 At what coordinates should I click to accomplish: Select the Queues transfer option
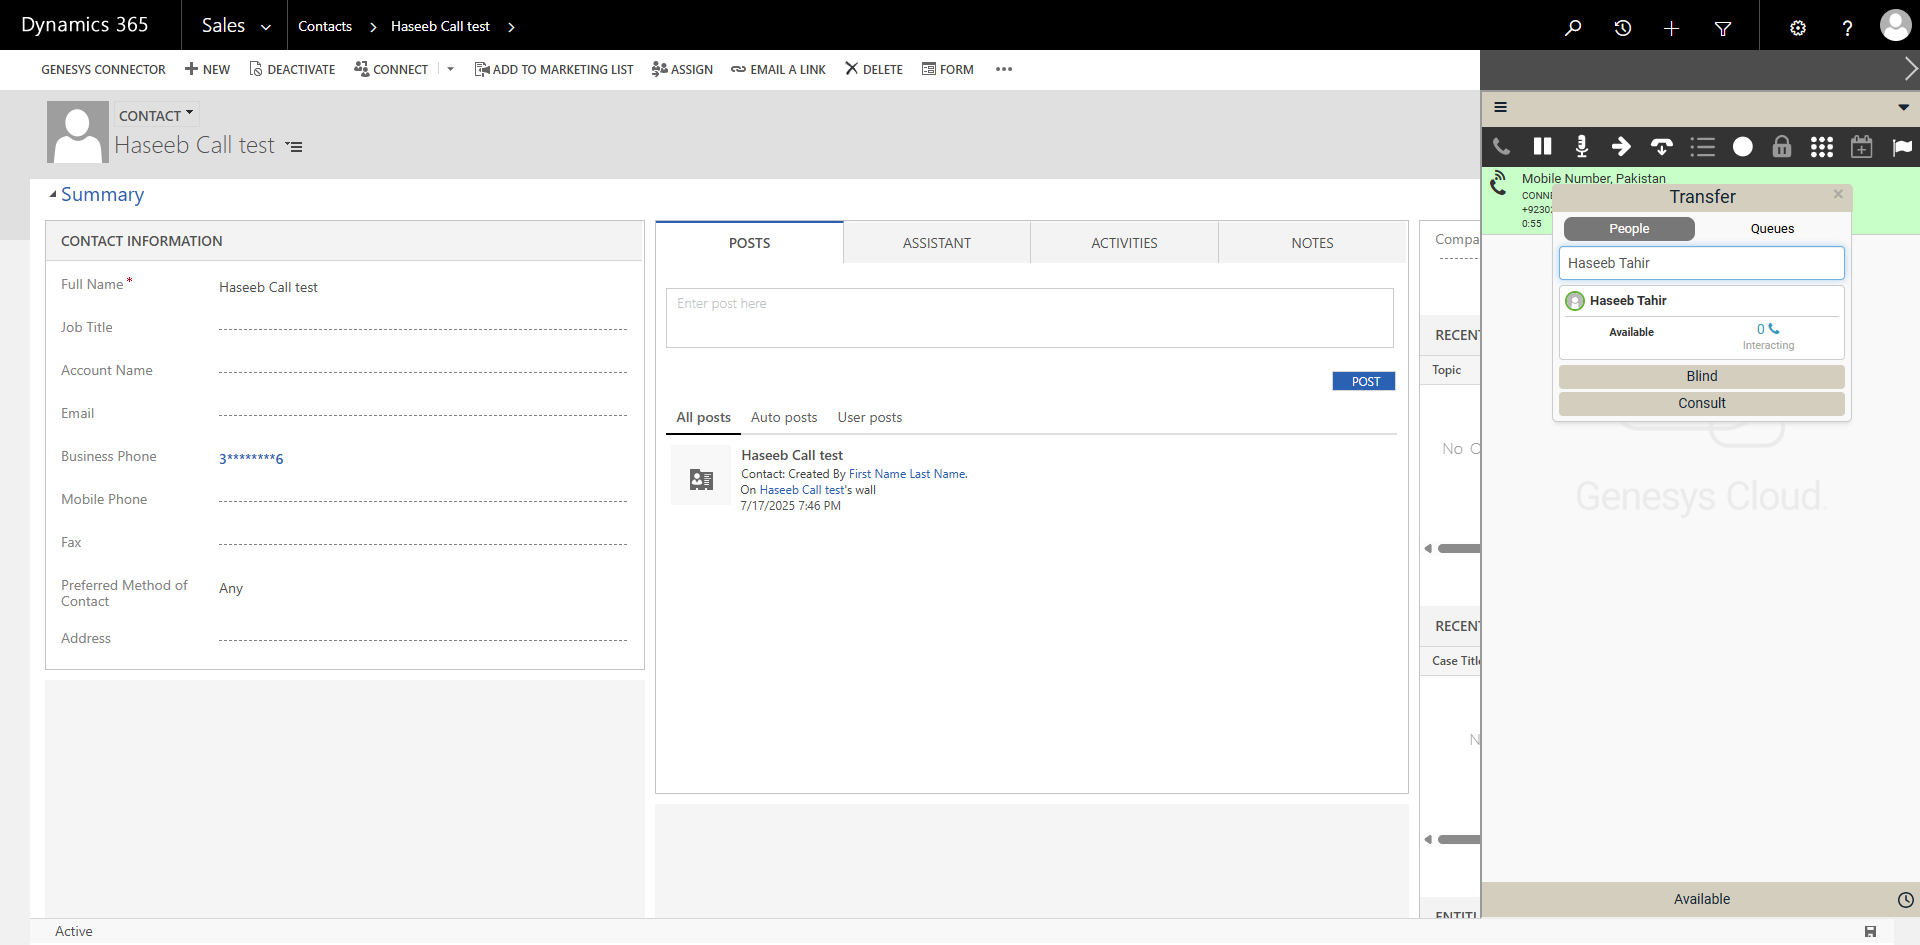coord(1772,229)
